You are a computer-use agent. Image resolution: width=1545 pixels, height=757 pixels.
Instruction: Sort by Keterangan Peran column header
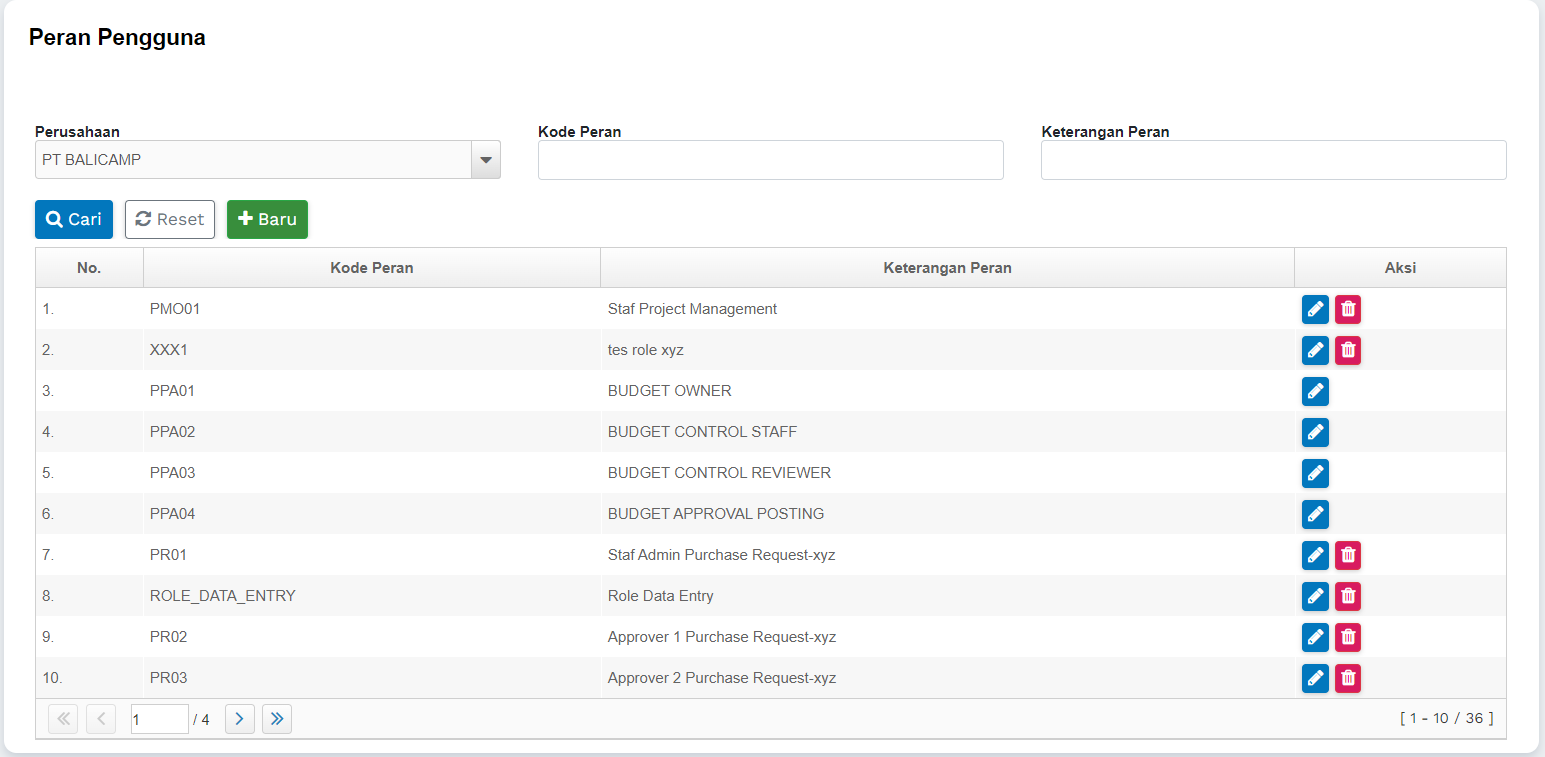click(x=946, y=268)
